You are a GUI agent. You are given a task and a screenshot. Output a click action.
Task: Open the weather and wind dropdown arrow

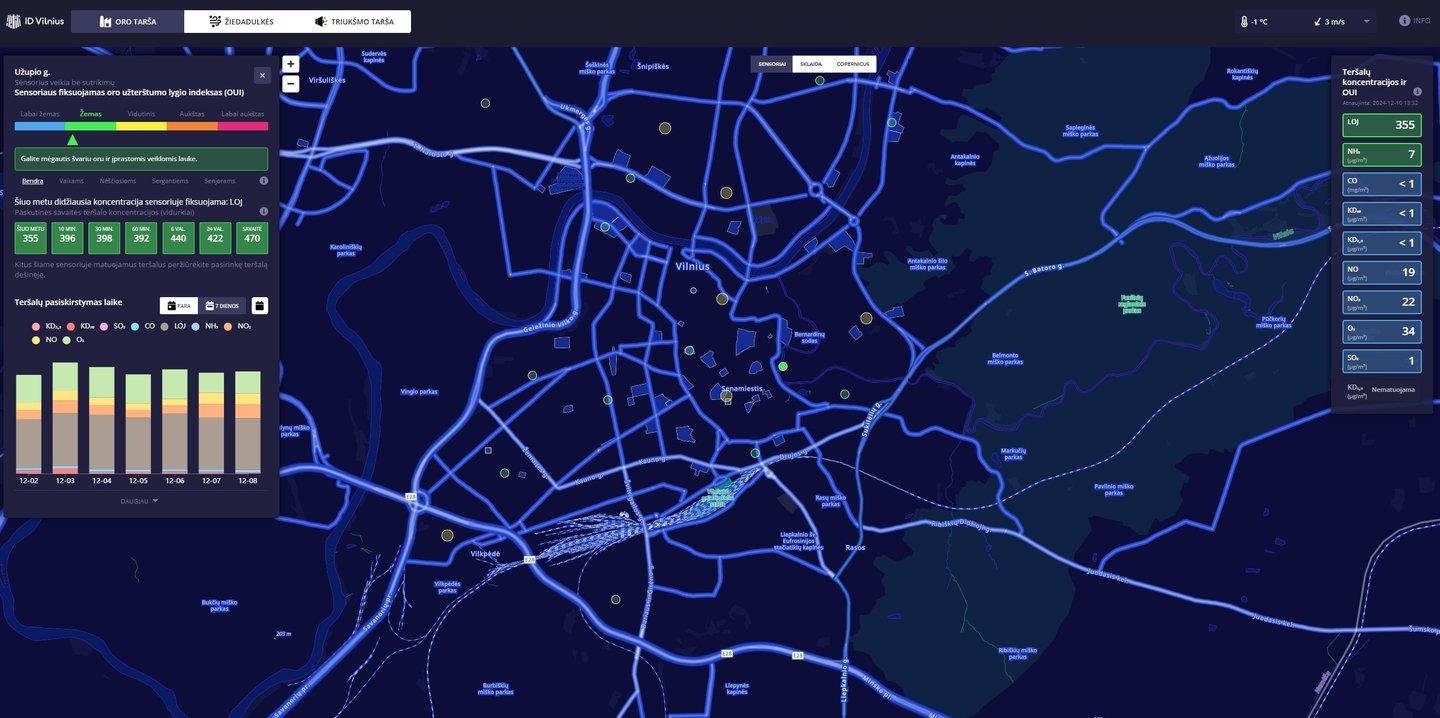tap(1366, 21)
